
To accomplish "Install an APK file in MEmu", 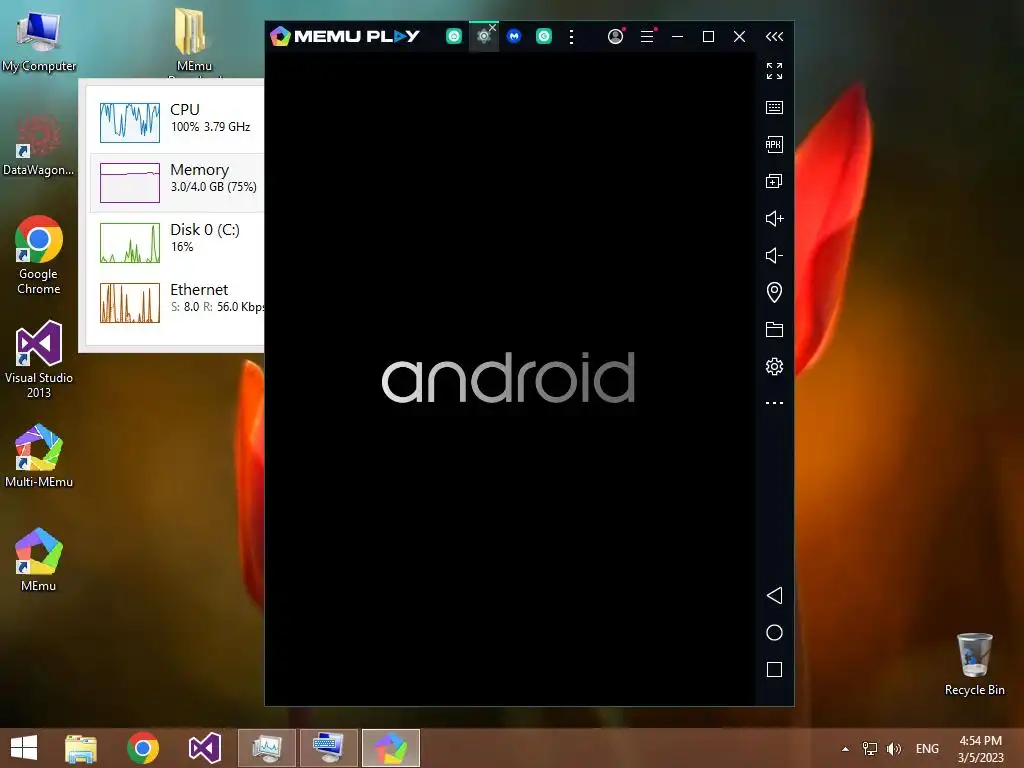I will click(x=775, y=144).
